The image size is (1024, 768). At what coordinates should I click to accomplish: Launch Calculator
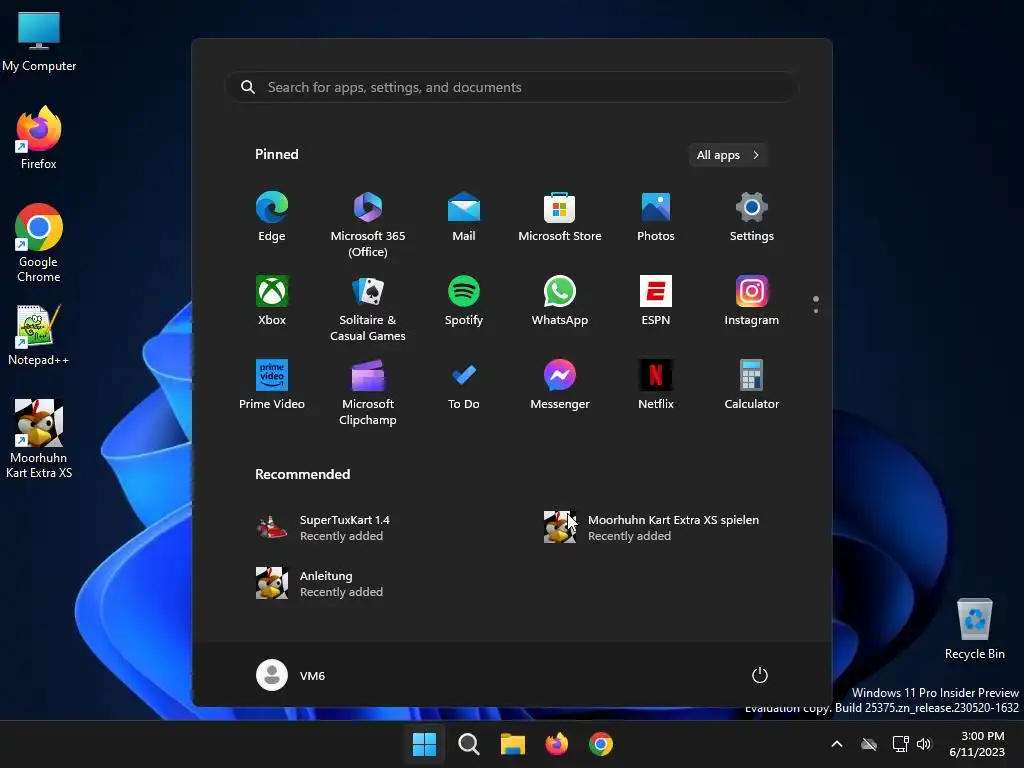click(752, 385)
